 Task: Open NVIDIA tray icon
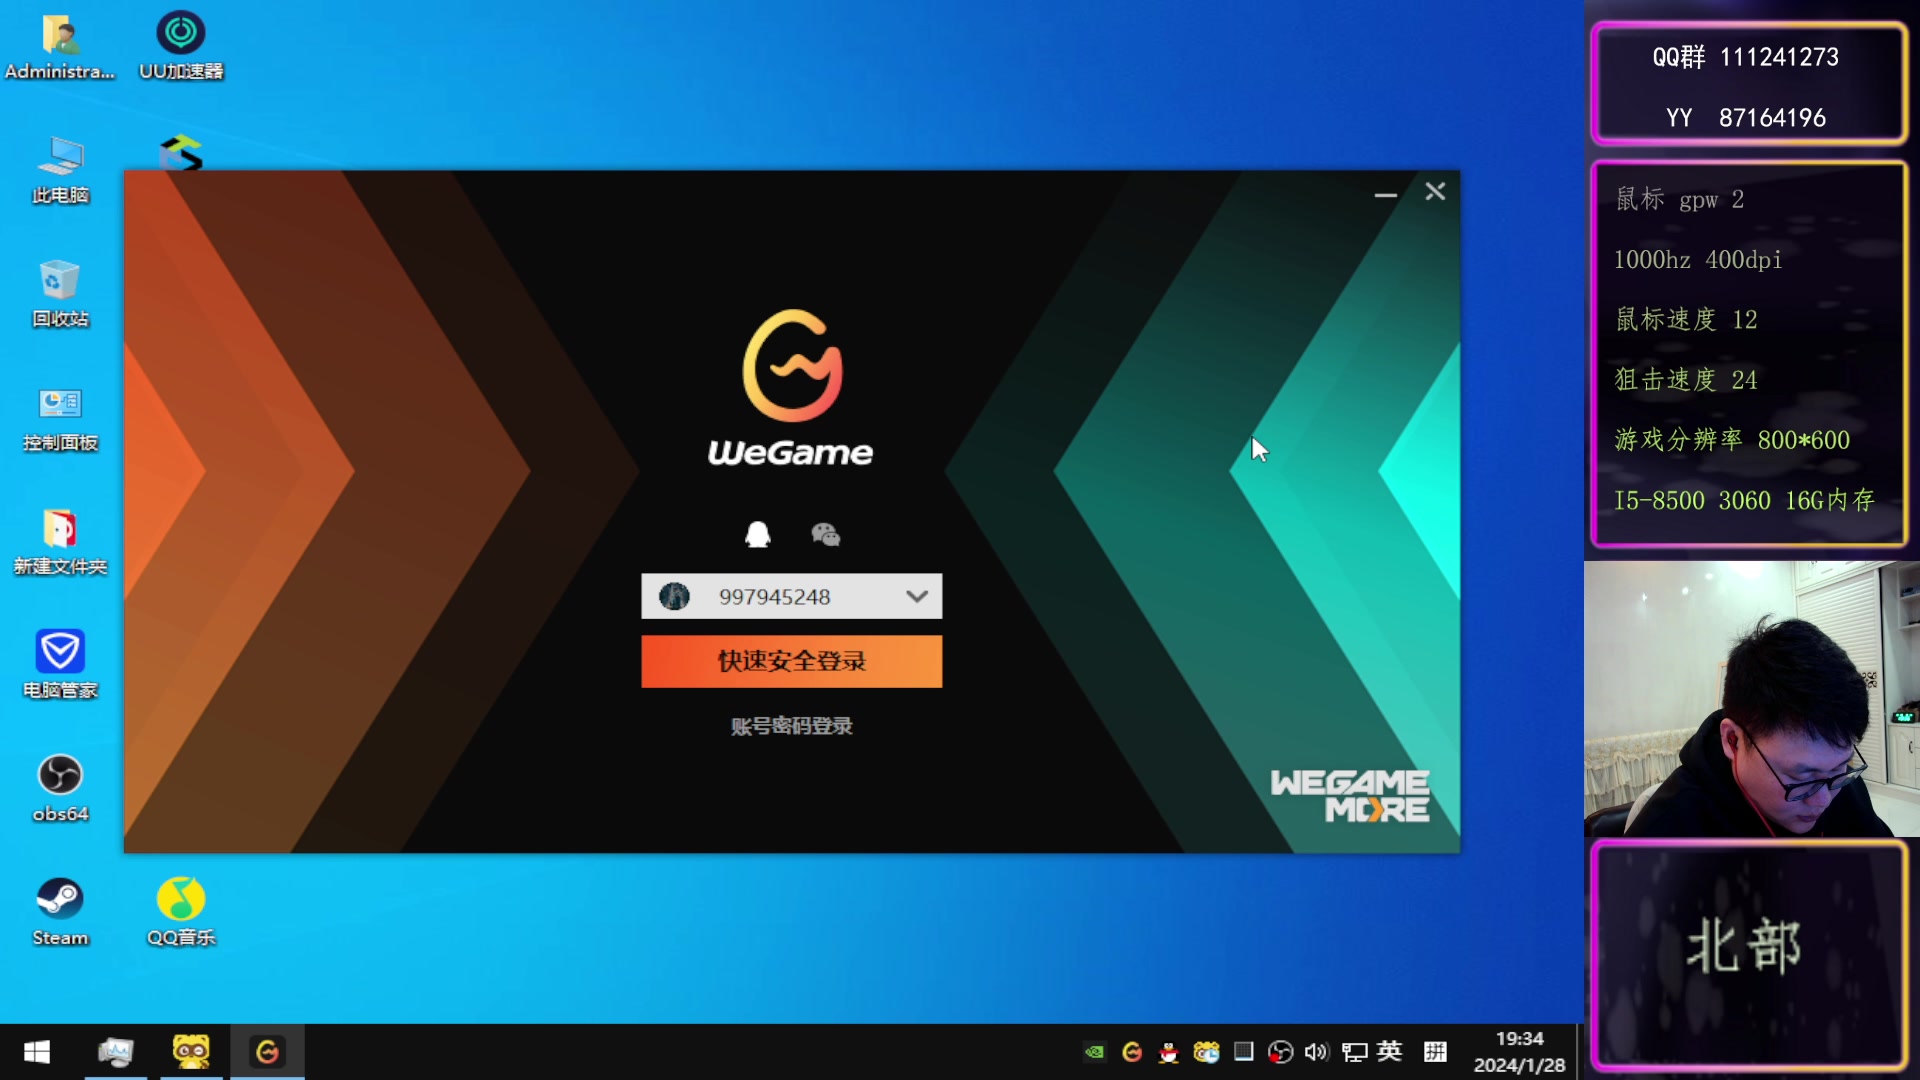click(x=1095, y=1052)
